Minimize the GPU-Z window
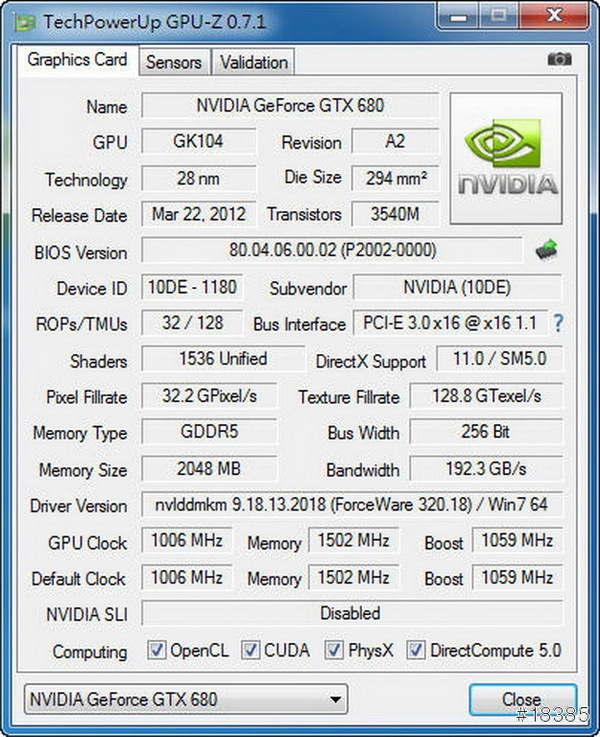The width and height of the screenshot is (600, 737). pos(458,16)
